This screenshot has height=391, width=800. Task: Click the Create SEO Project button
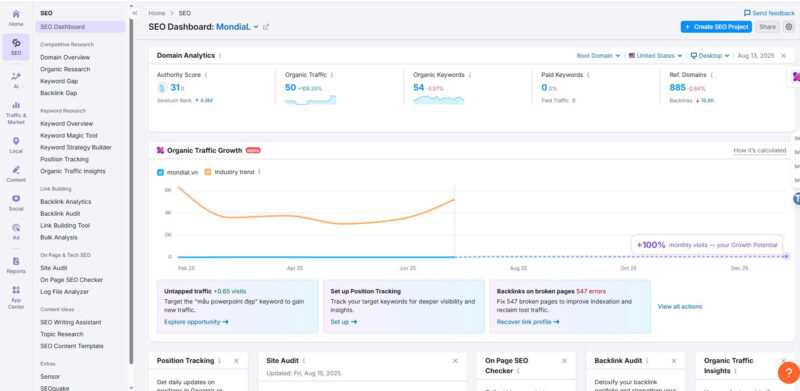click(x=716, y=27)
